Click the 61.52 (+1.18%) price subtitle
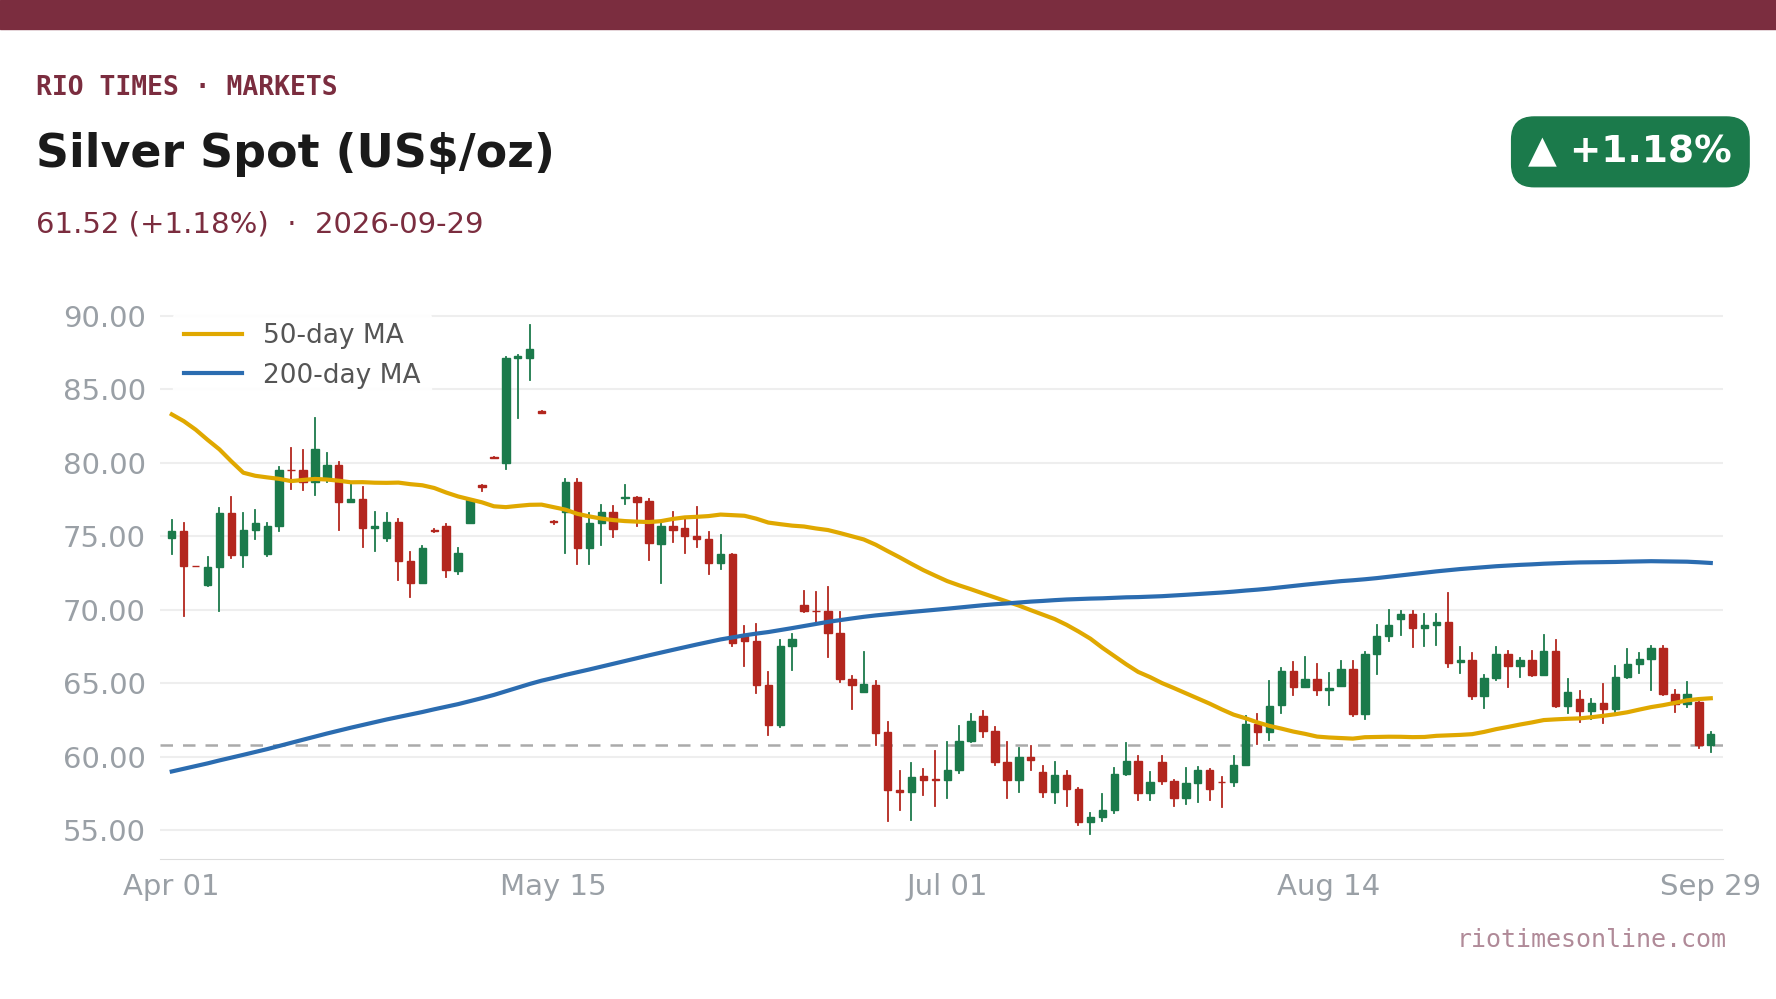1776x999 pixels. pyautogui.click(x=152, y=224)
